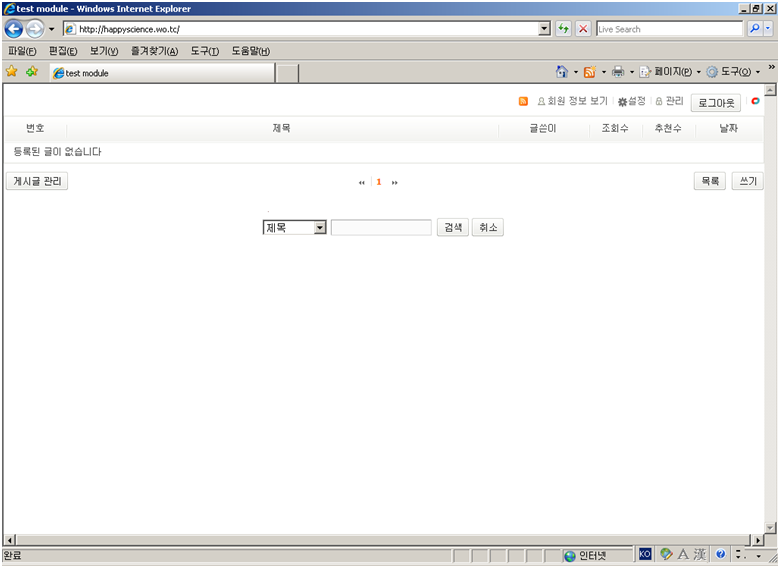Screen dimensions: 780x568
Task: Select page number 1
Action: coord(379,182)
